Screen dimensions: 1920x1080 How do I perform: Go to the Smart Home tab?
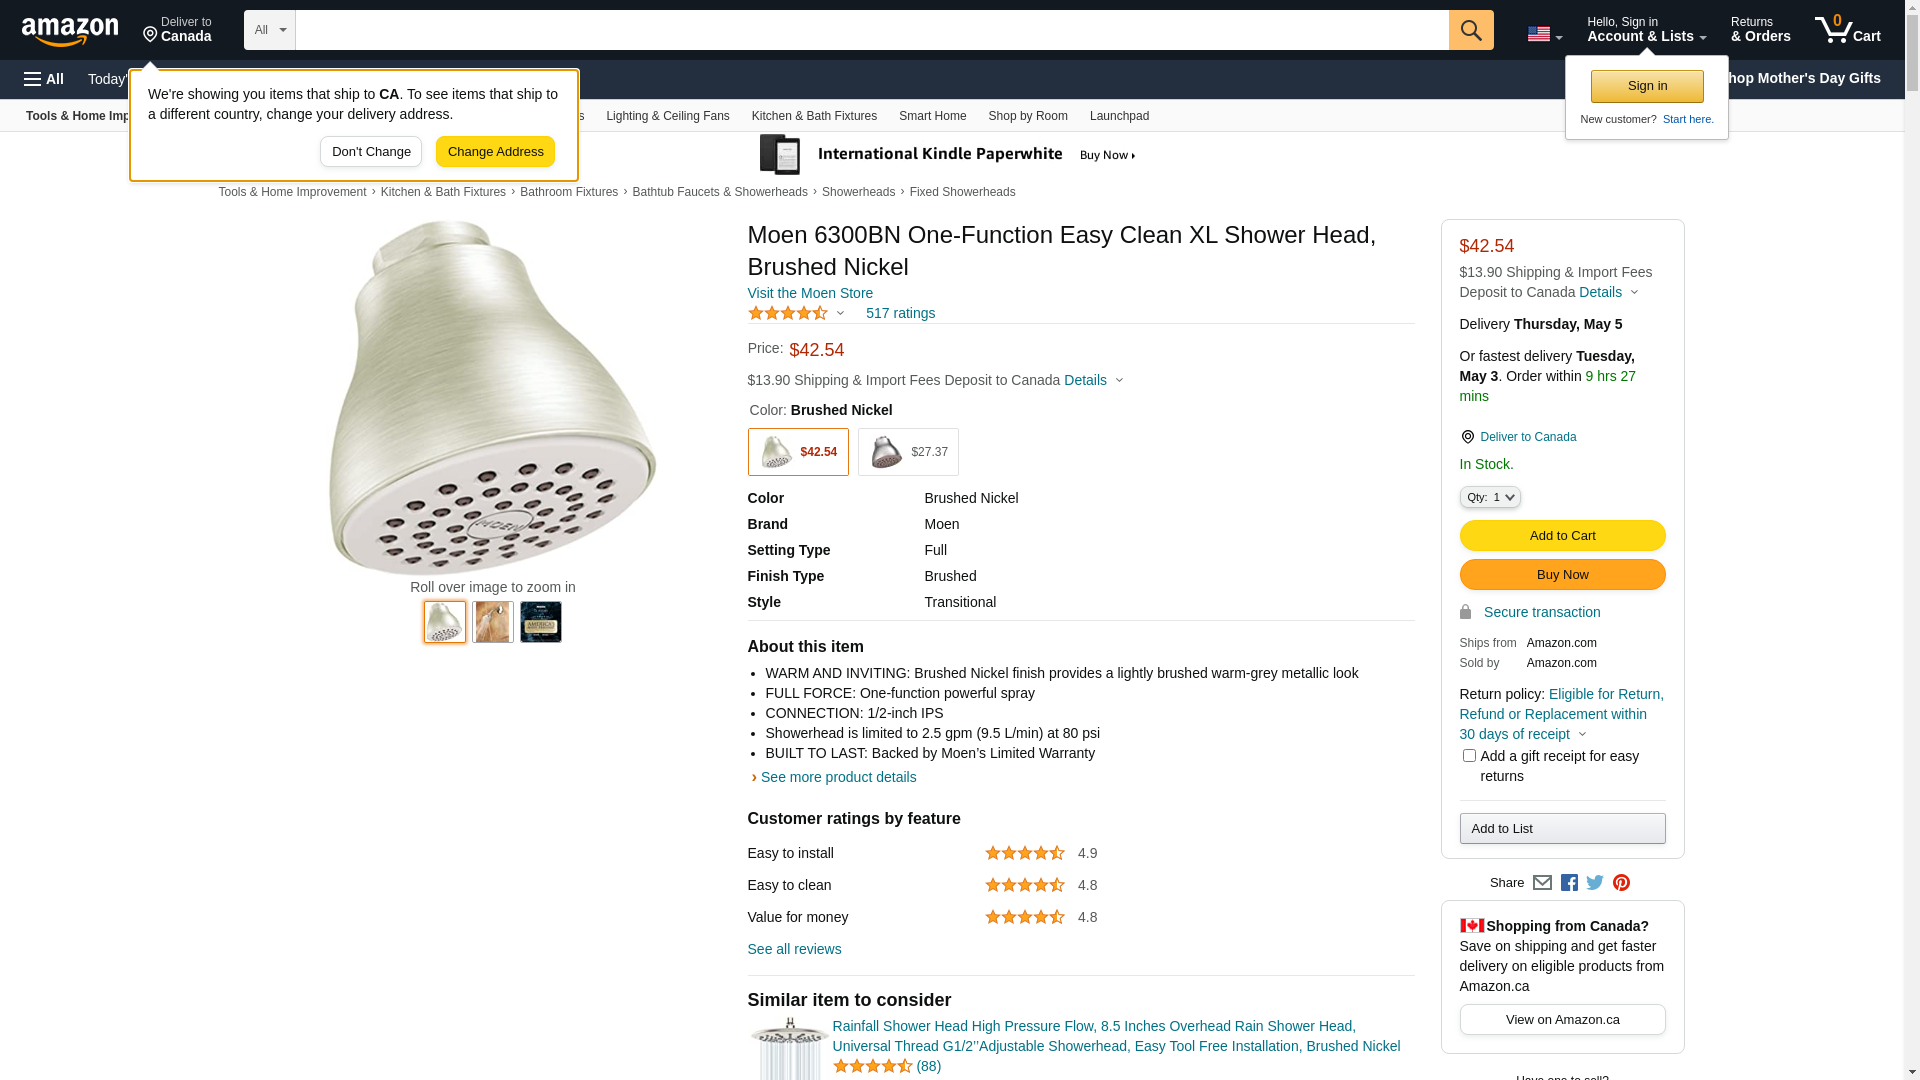[932, 116]
